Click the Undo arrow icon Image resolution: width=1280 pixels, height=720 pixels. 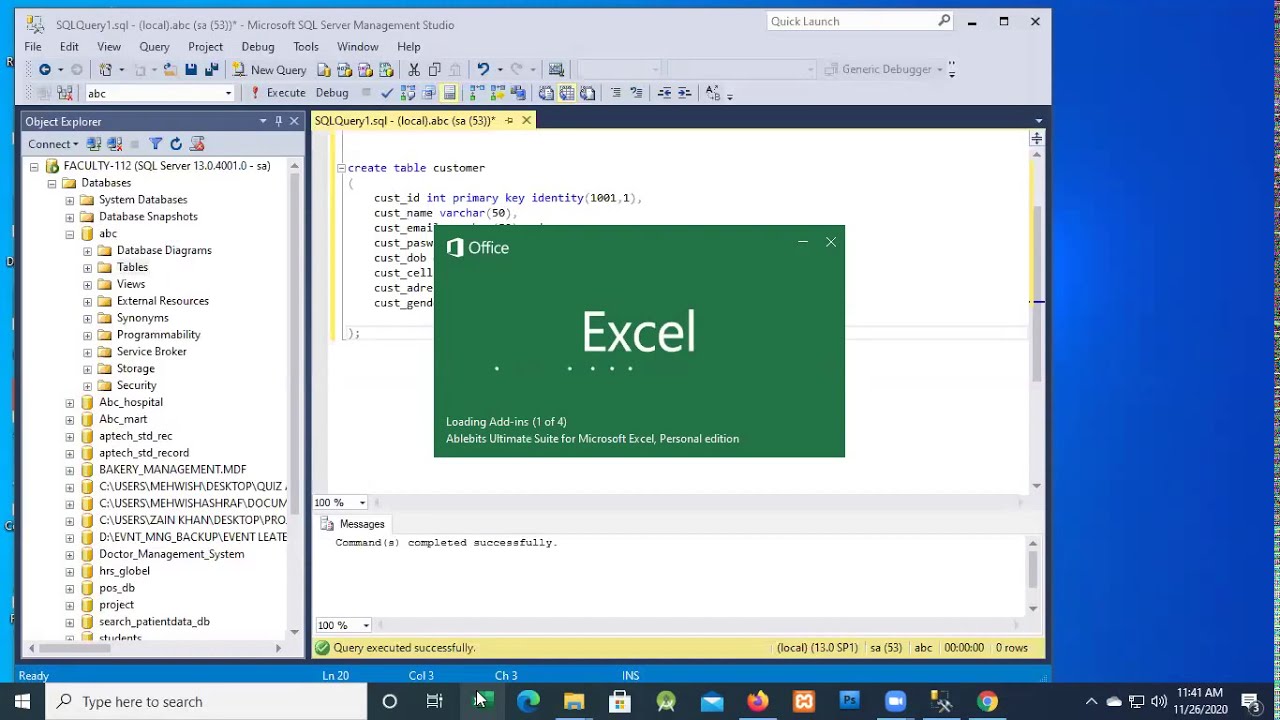(x=483, y=69)
